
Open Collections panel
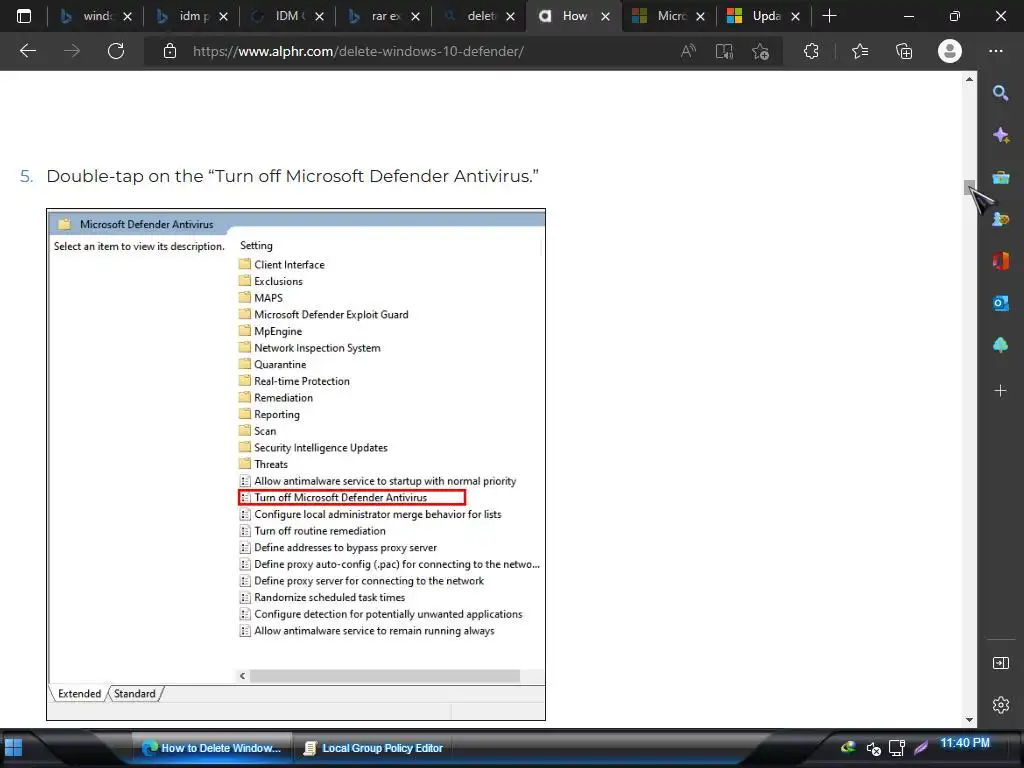[904, 51]
